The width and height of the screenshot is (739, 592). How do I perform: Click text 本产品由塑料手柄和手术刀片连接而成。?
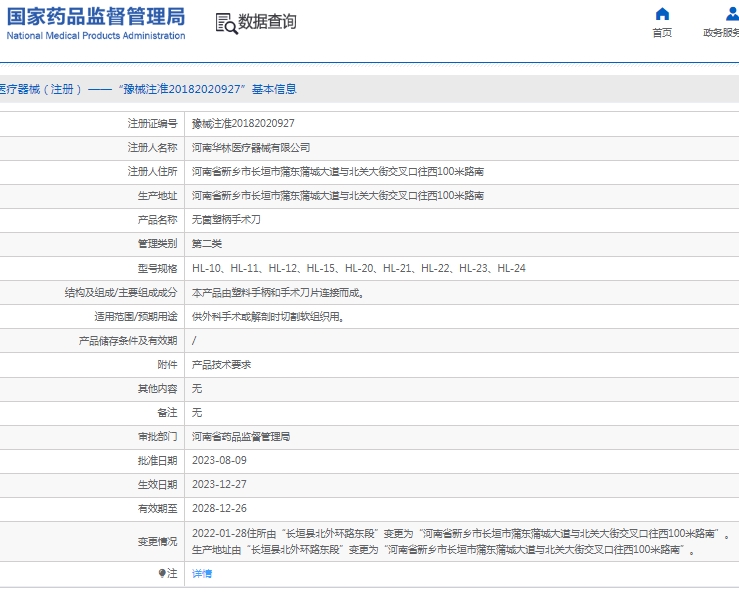pos(278,293)
